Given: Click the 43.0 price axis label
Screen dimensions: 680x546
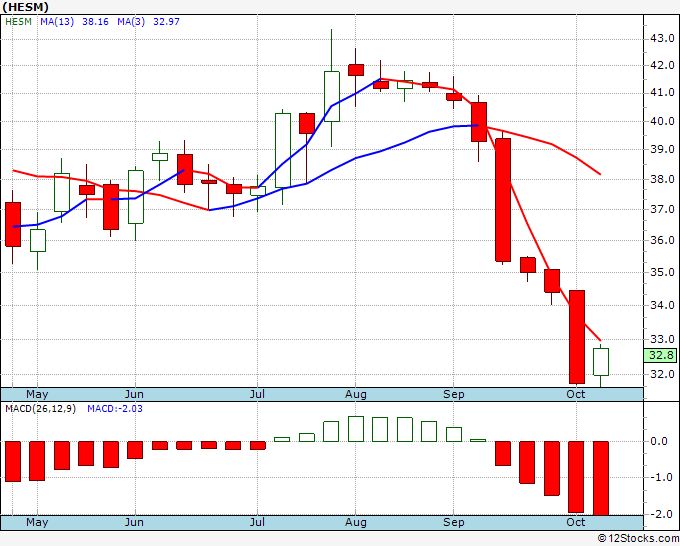Looking at the screenshot, I should coord(662,39).
